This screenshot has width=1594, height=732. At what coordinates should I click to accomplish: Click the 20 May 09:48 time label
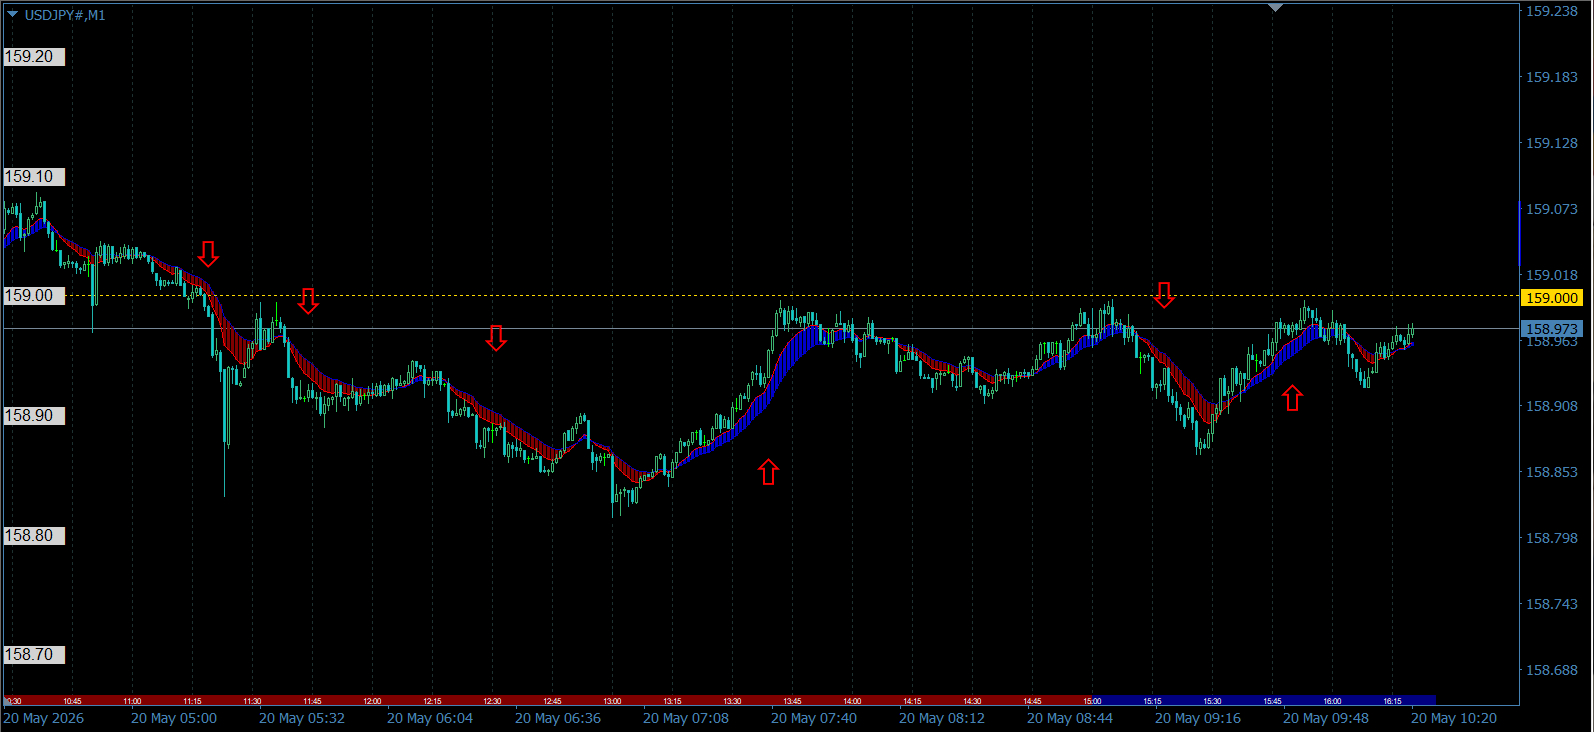[1326, 718]
